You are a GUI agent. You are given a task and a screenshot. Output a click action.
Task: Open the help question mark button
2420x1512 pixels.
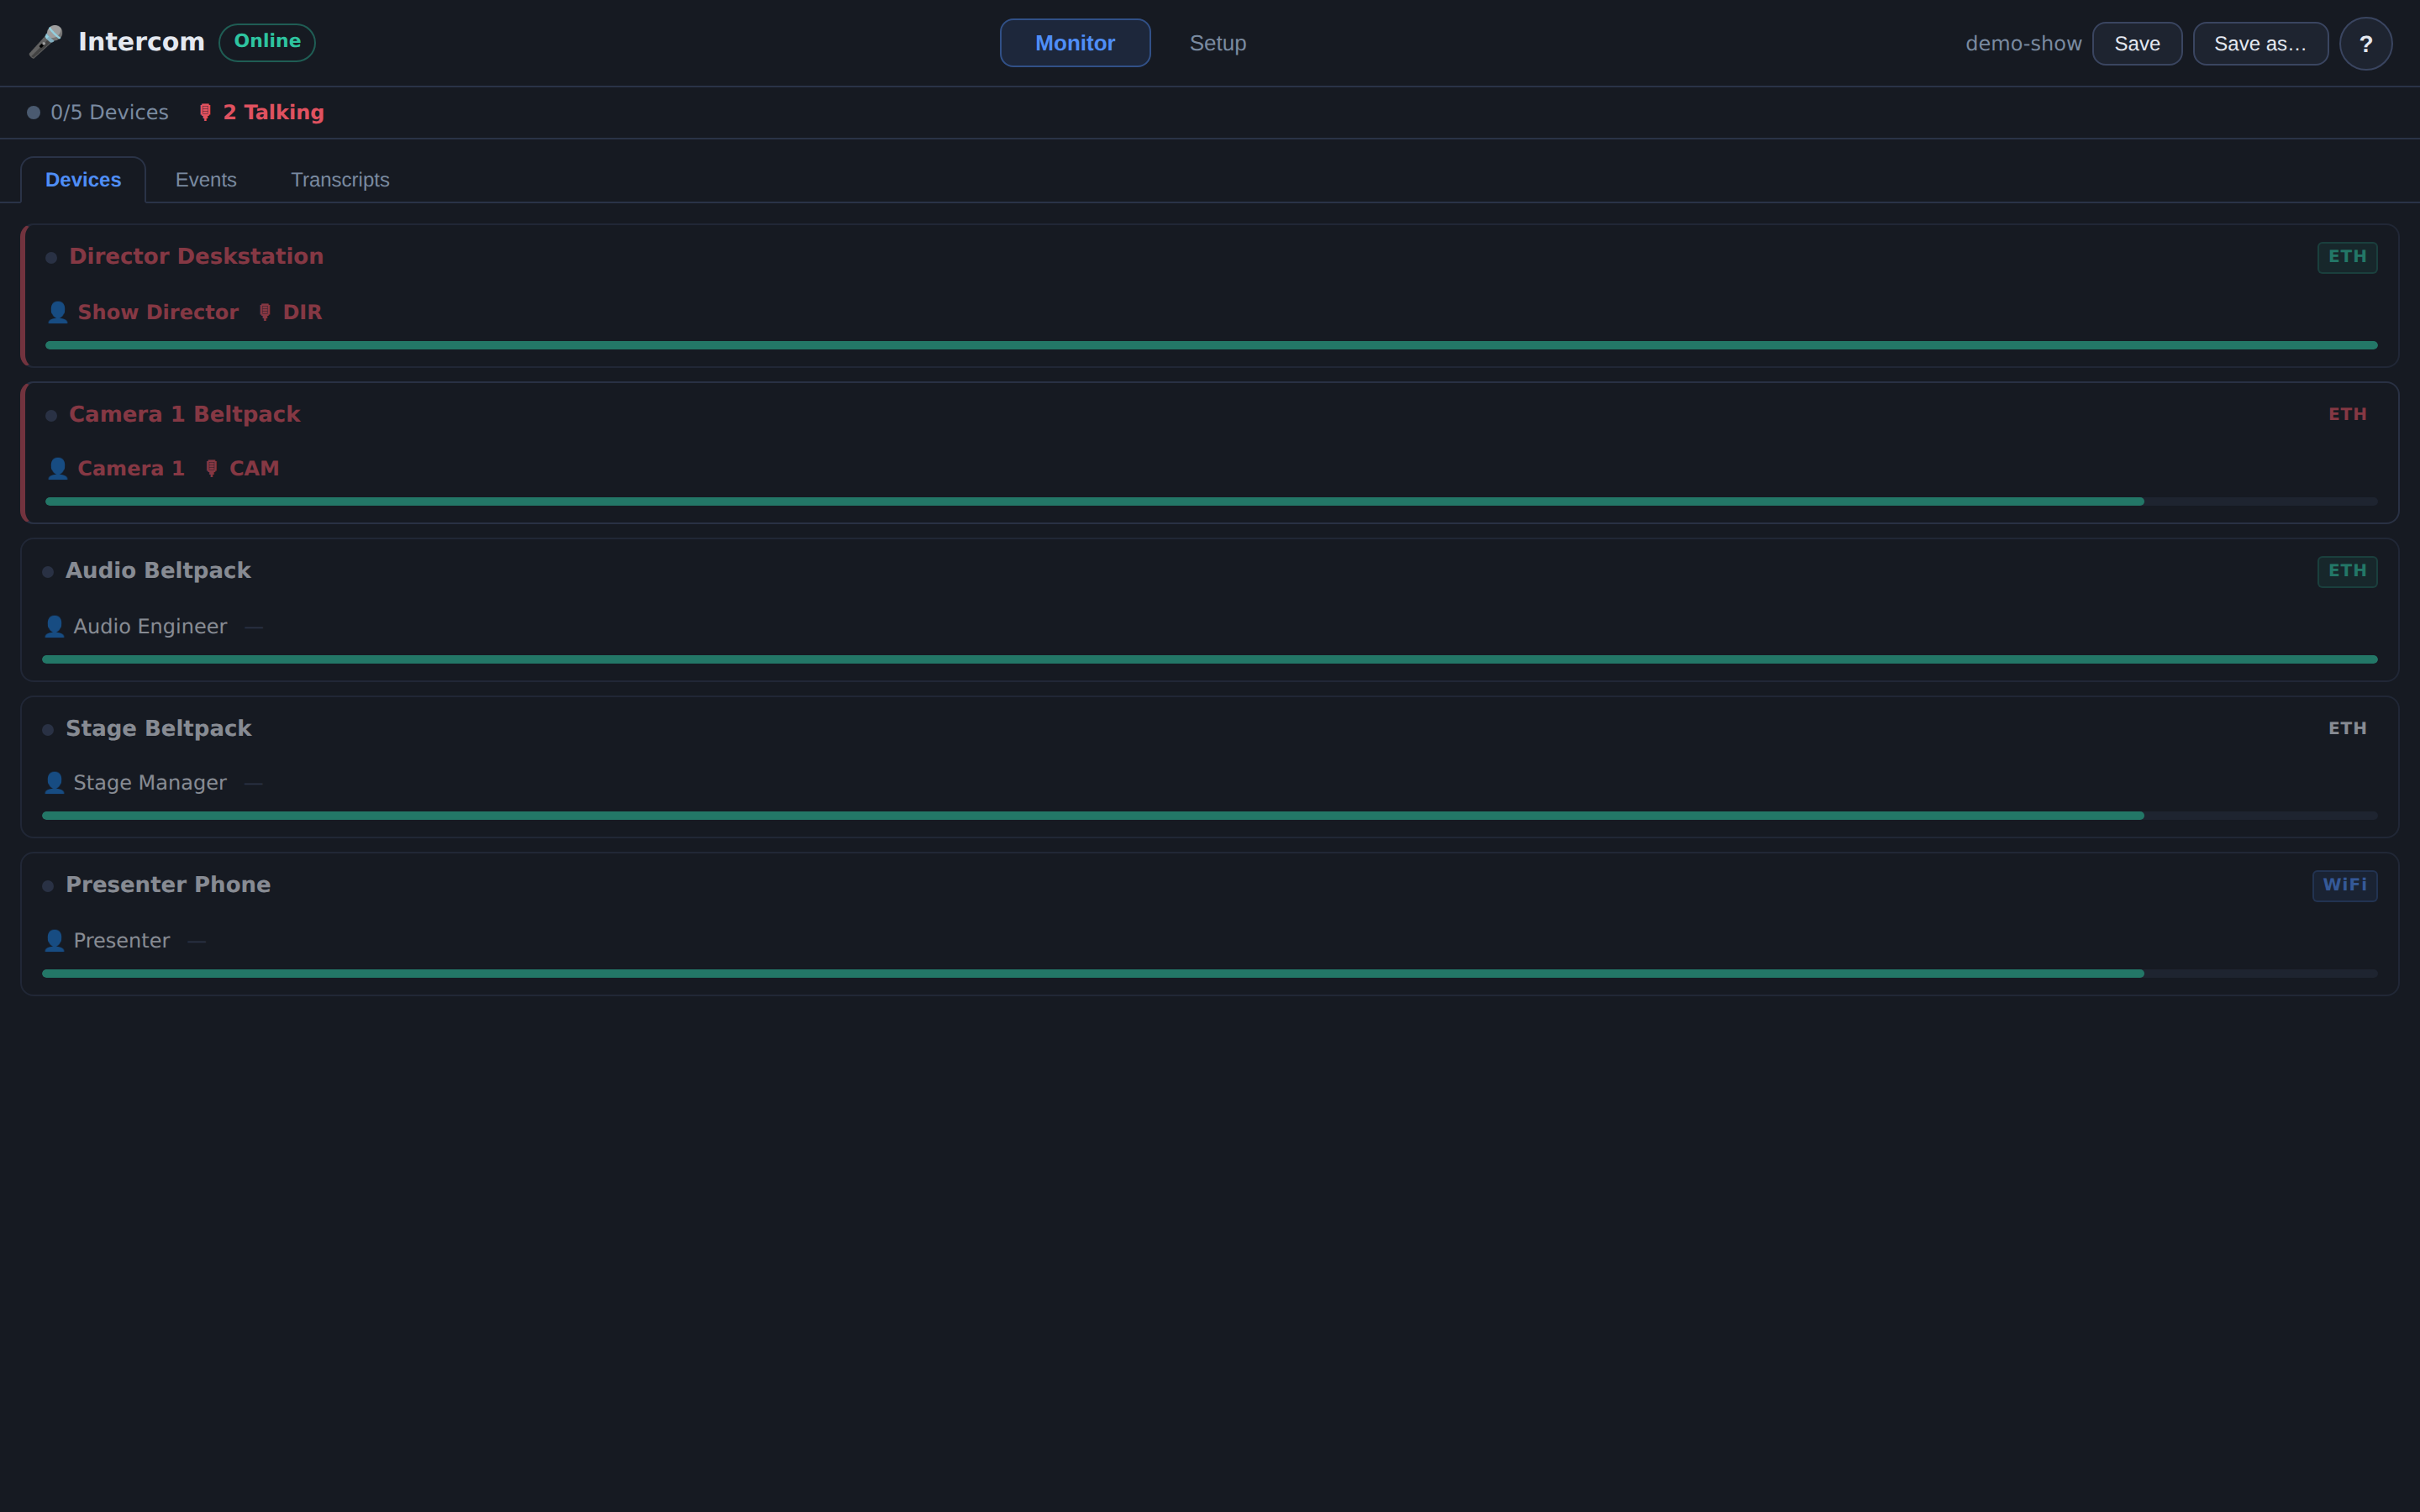pos(2365,43)
